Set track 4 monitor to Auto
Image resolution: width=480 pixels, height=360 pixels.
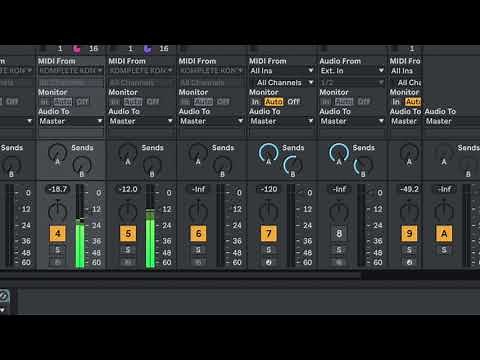(63, 102)
